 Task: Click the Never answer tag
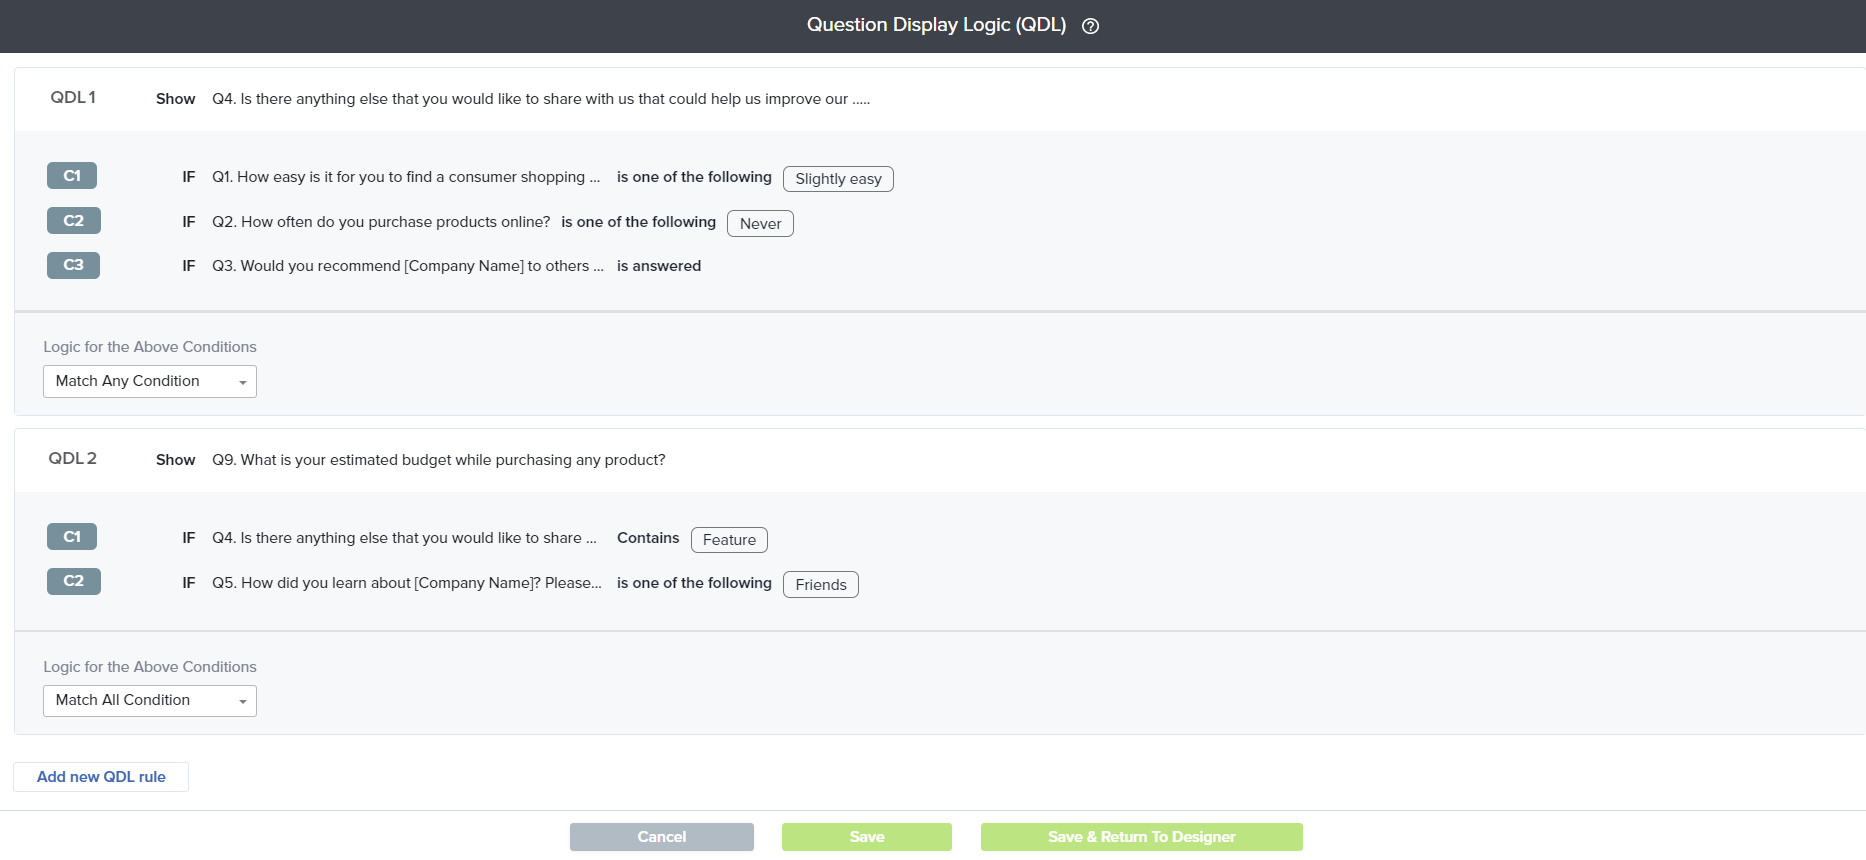760,224
